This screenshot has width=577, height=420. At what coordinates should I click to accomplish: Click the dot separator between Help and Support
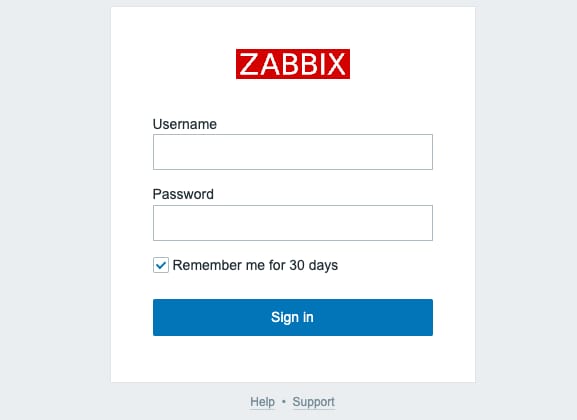click(x=284, y=402)
